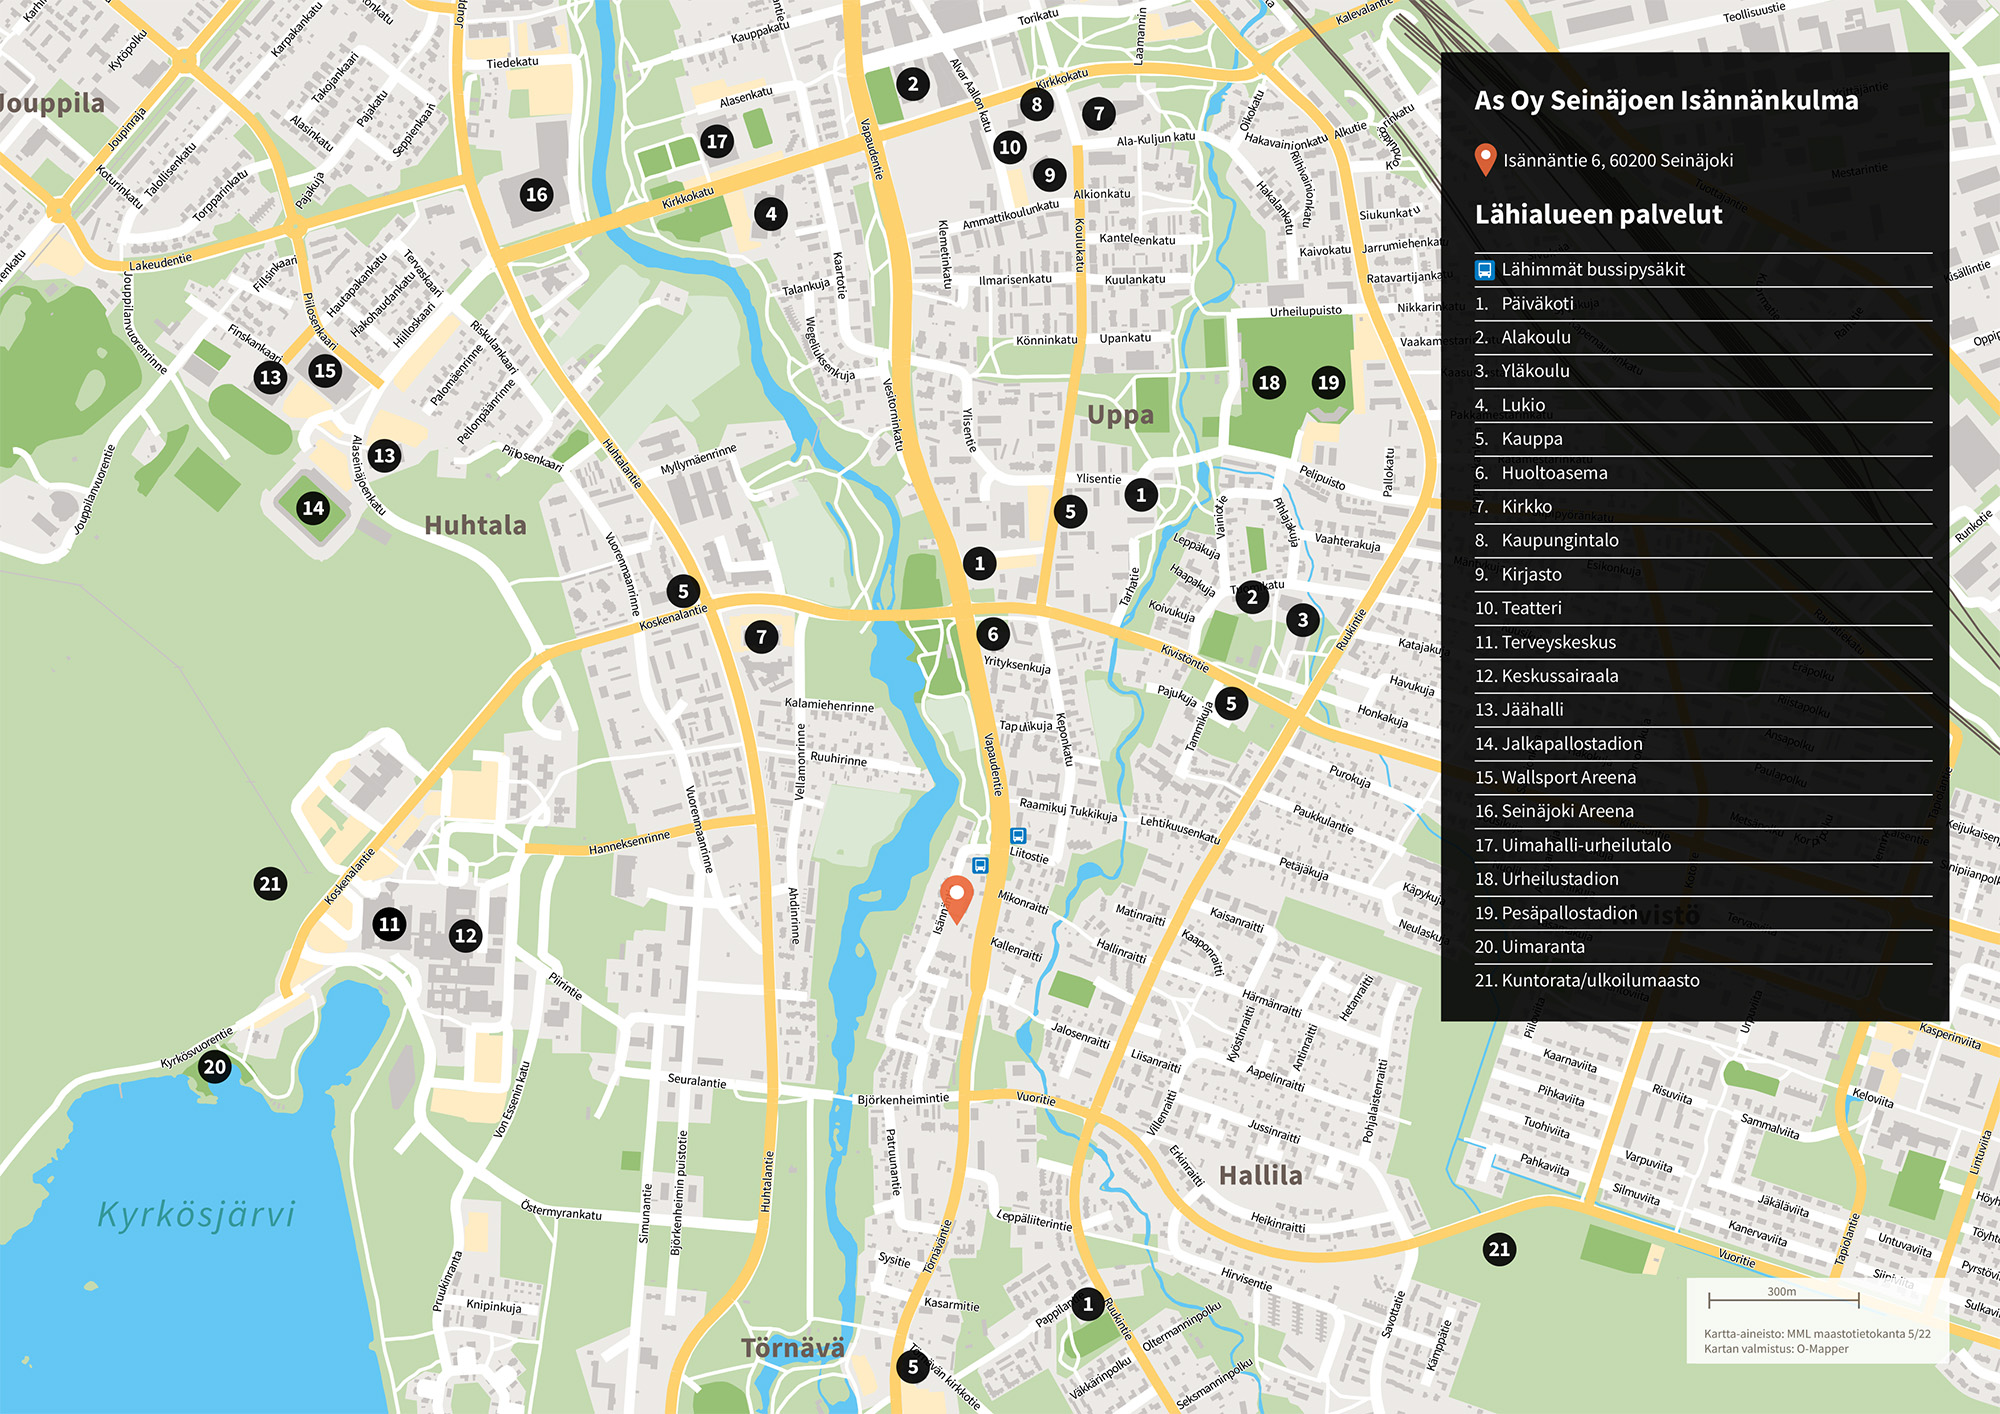Click the bus icon in the legend
2000x1414 pixels.
tap(1485, 270)
